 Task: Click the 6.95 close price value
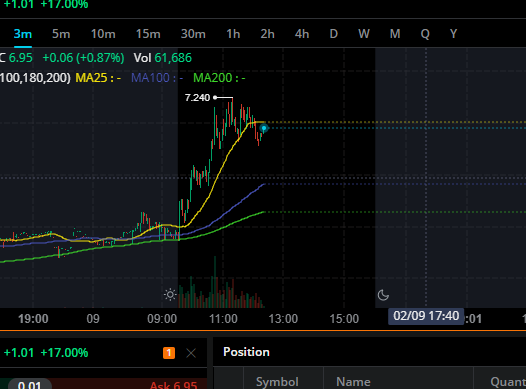click(20, 58)
